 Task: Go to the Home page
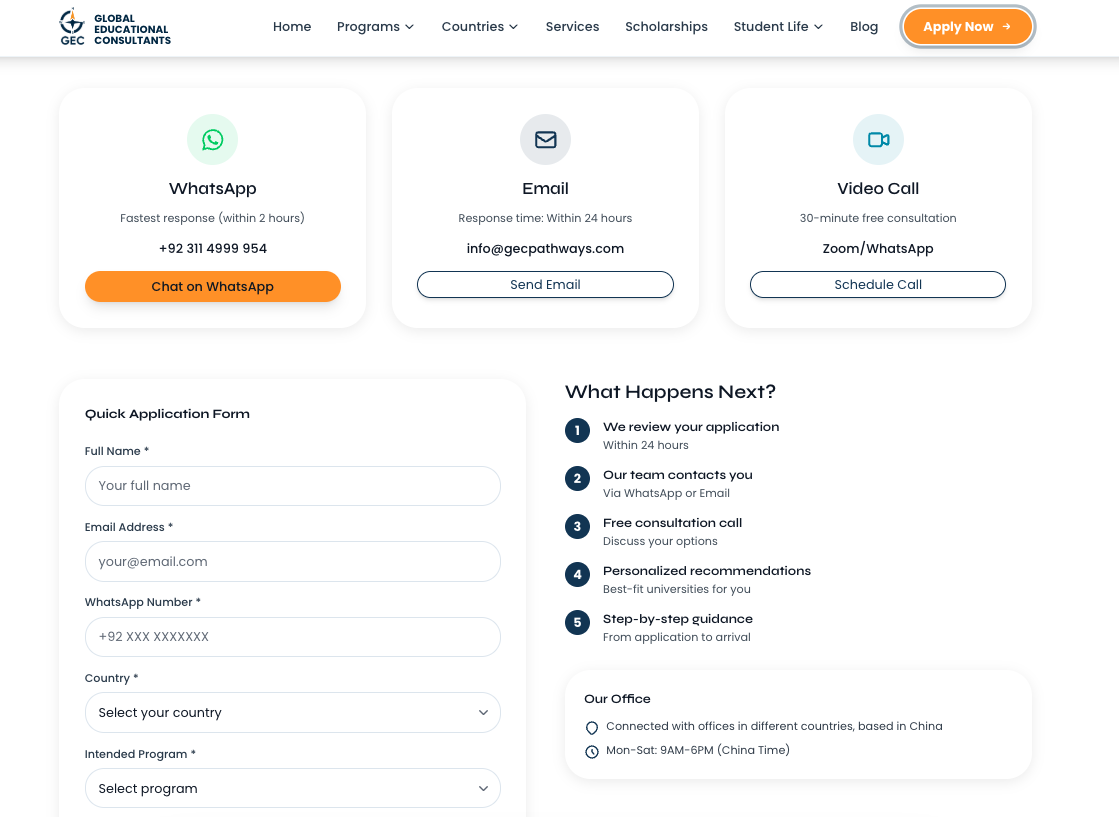pos(292,27)
